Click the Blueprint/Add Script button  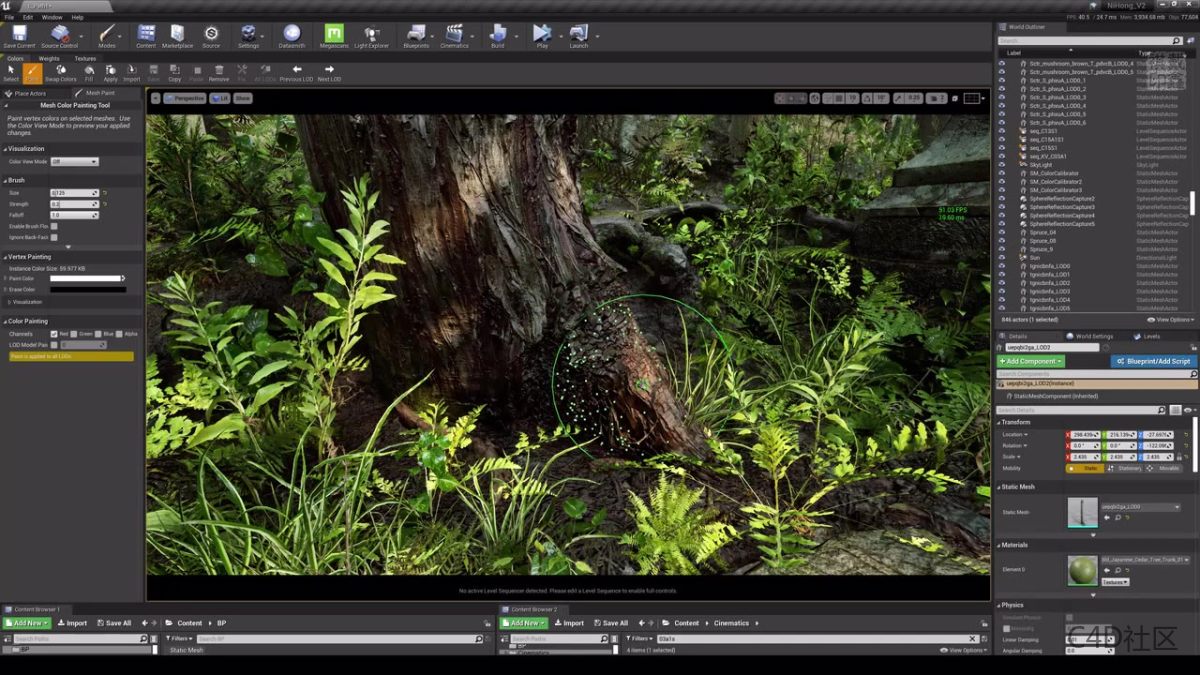click(x=1153, y=361)
